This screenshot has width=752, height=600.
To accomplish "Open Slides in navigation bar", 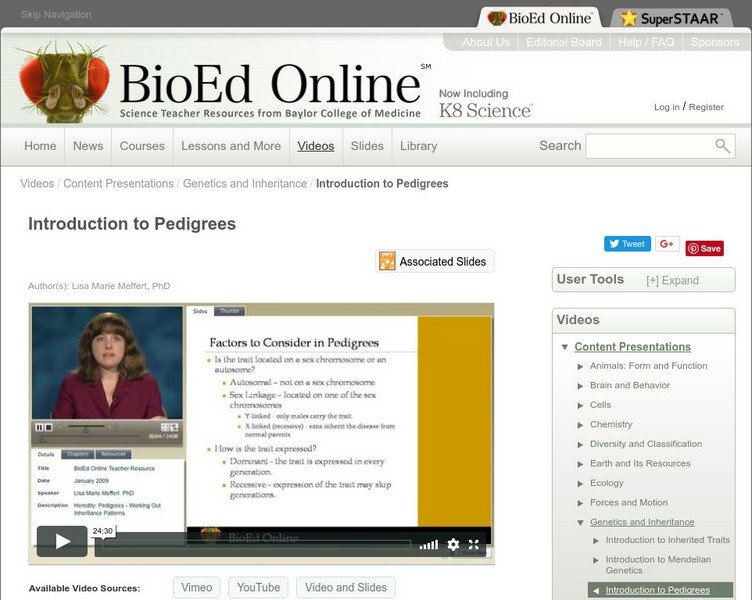I will click(367, 146).
